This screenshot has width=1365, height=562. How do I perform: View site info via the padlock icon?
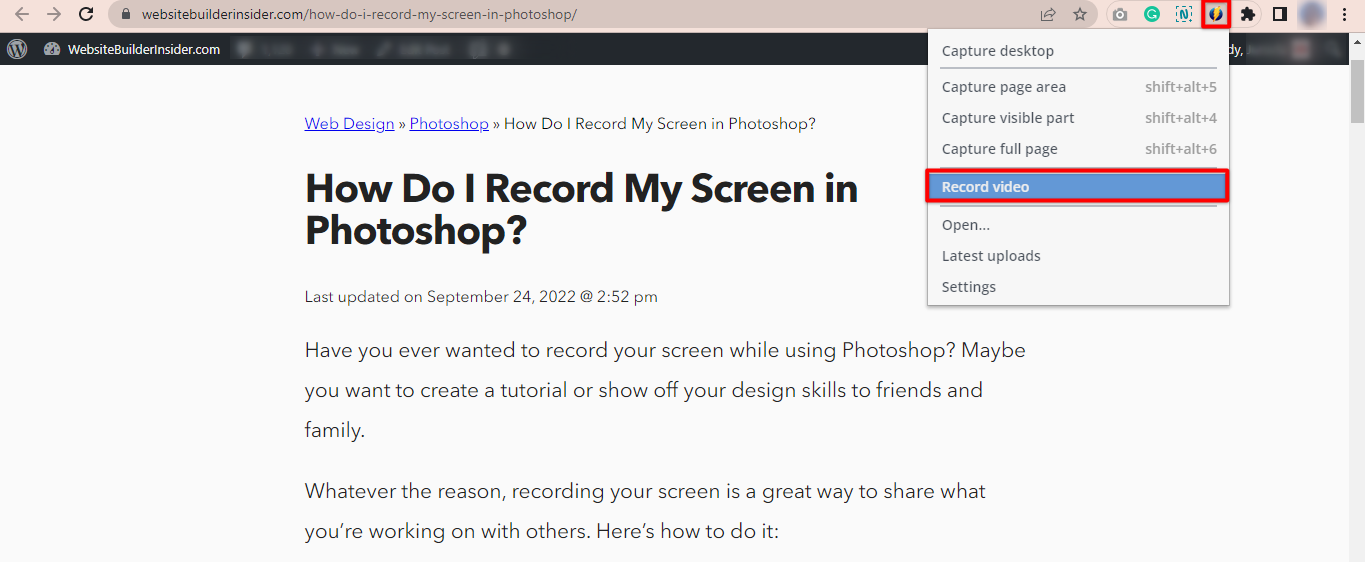coord(125,15)
